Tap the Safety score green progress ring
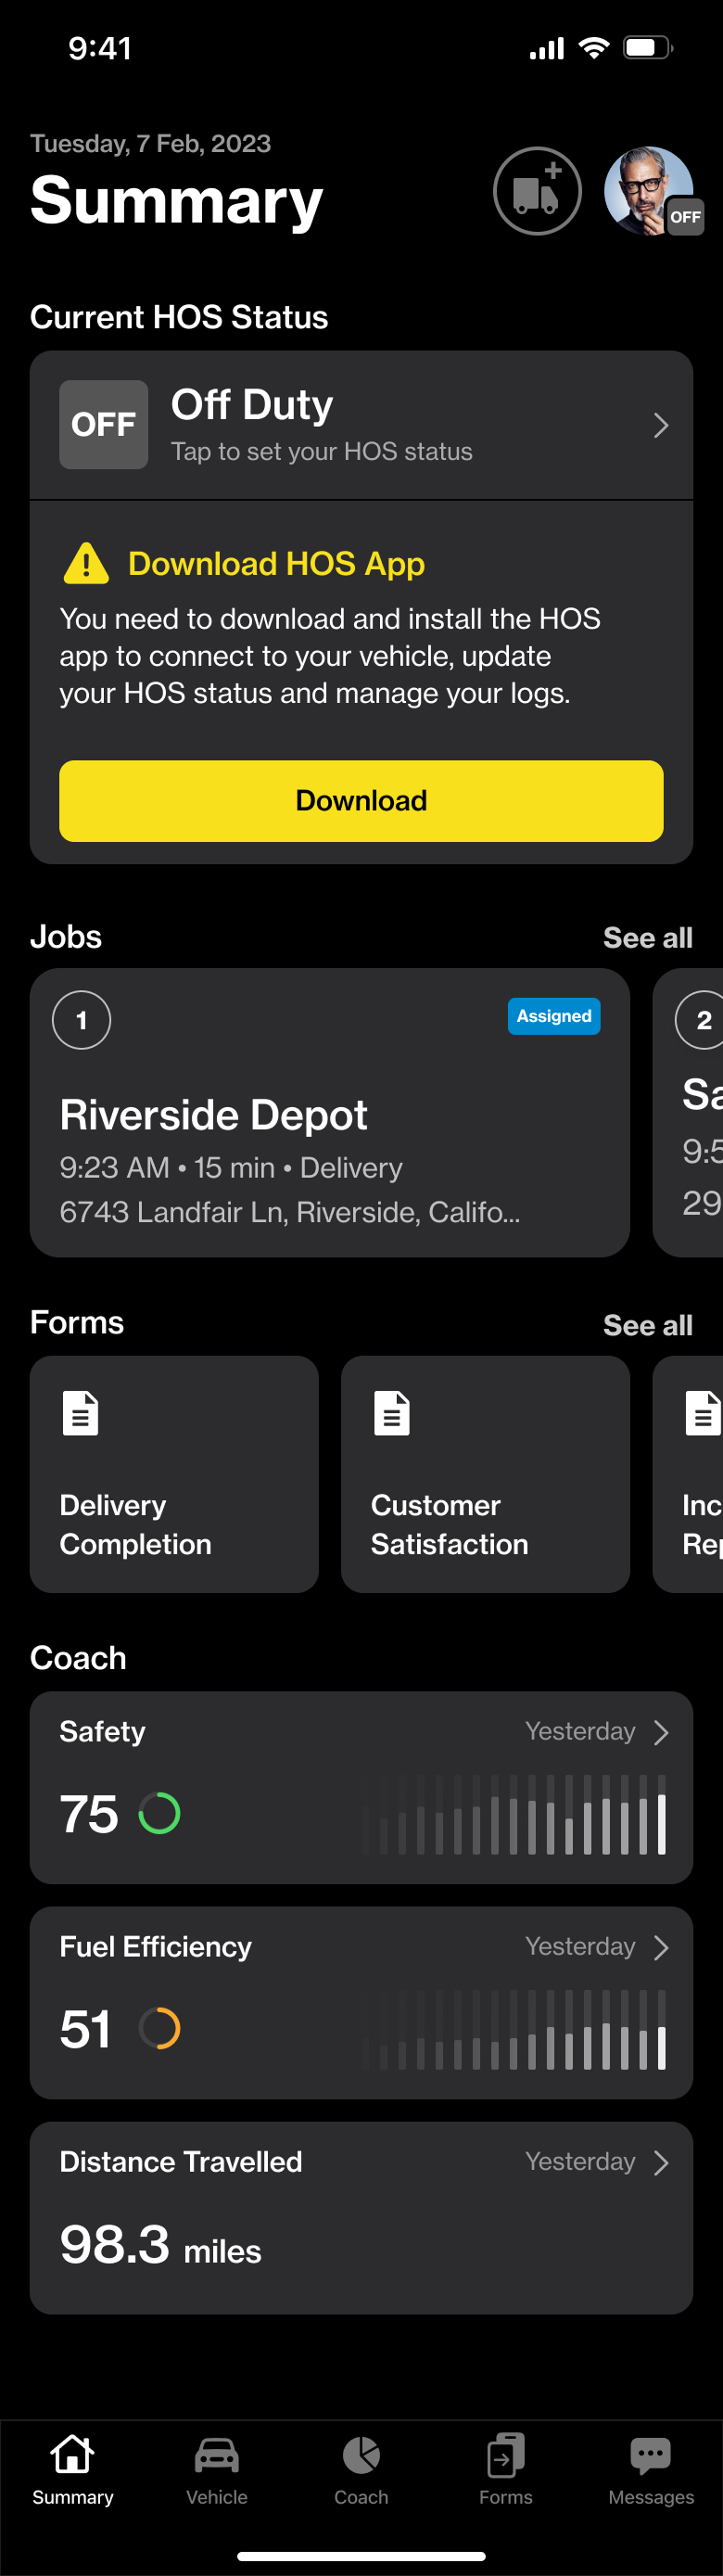 click(x=160, y=1813)
